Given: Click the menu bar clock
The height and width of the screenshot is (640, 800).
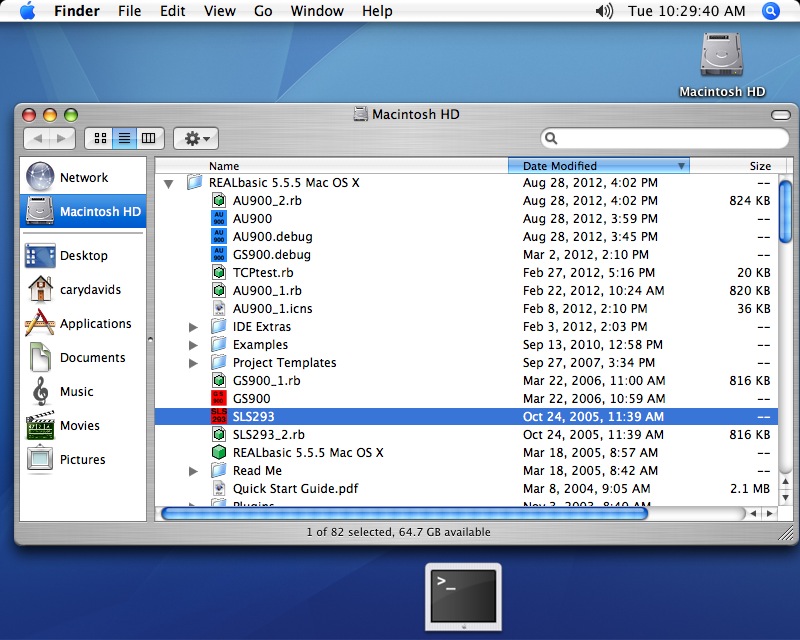Looking at the screenshot, I should [686, 11].
